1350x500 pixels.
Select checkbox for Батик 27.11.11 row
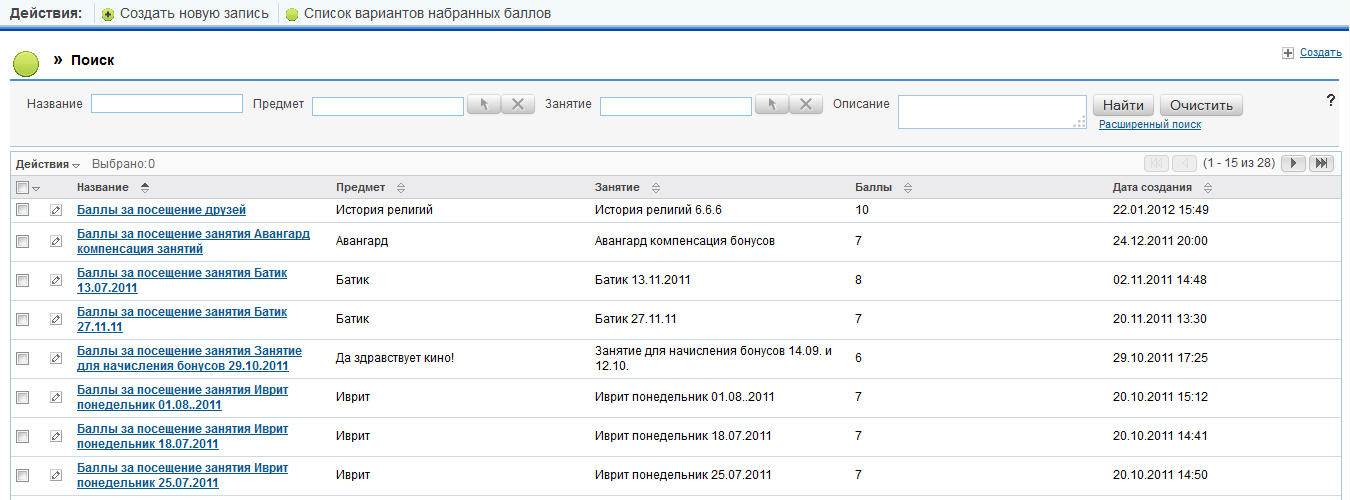pyautogui.click(x=22, y=319)
